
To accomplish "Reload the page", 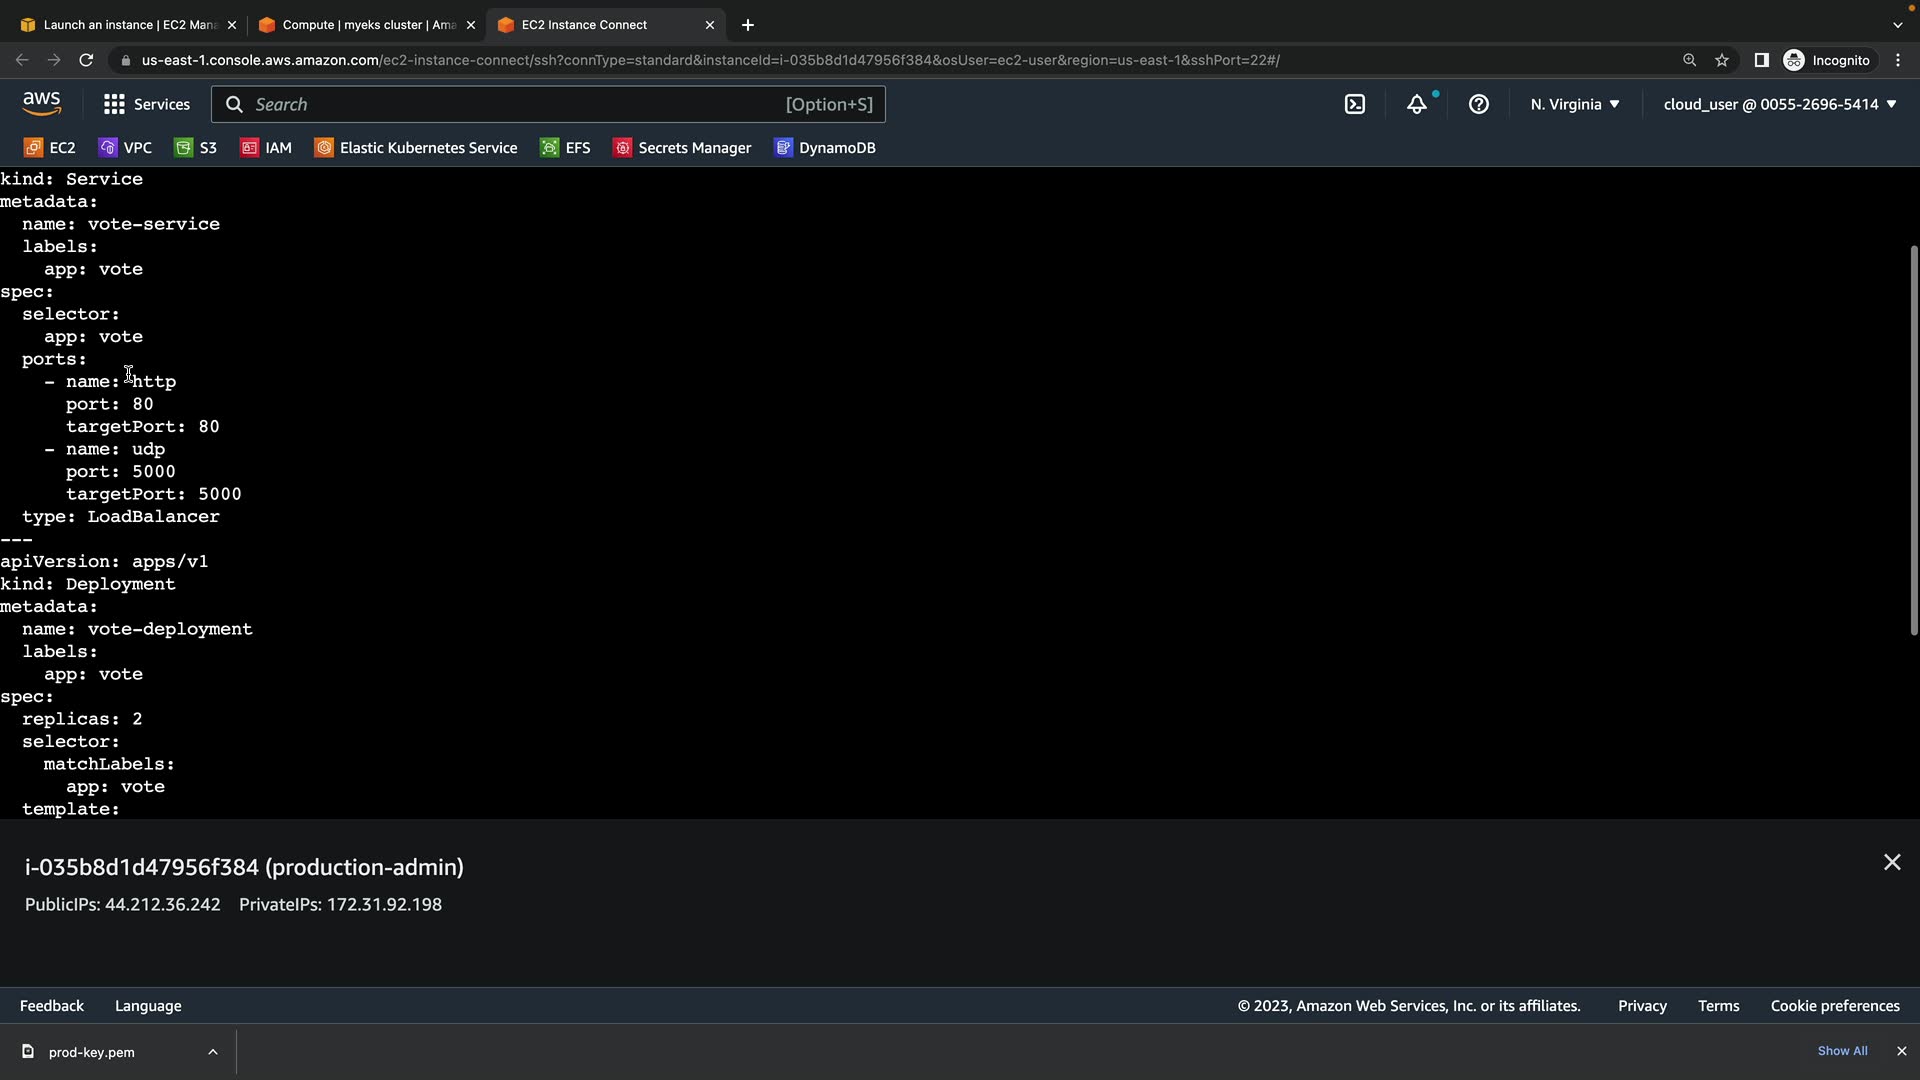I will pos(86,60).
